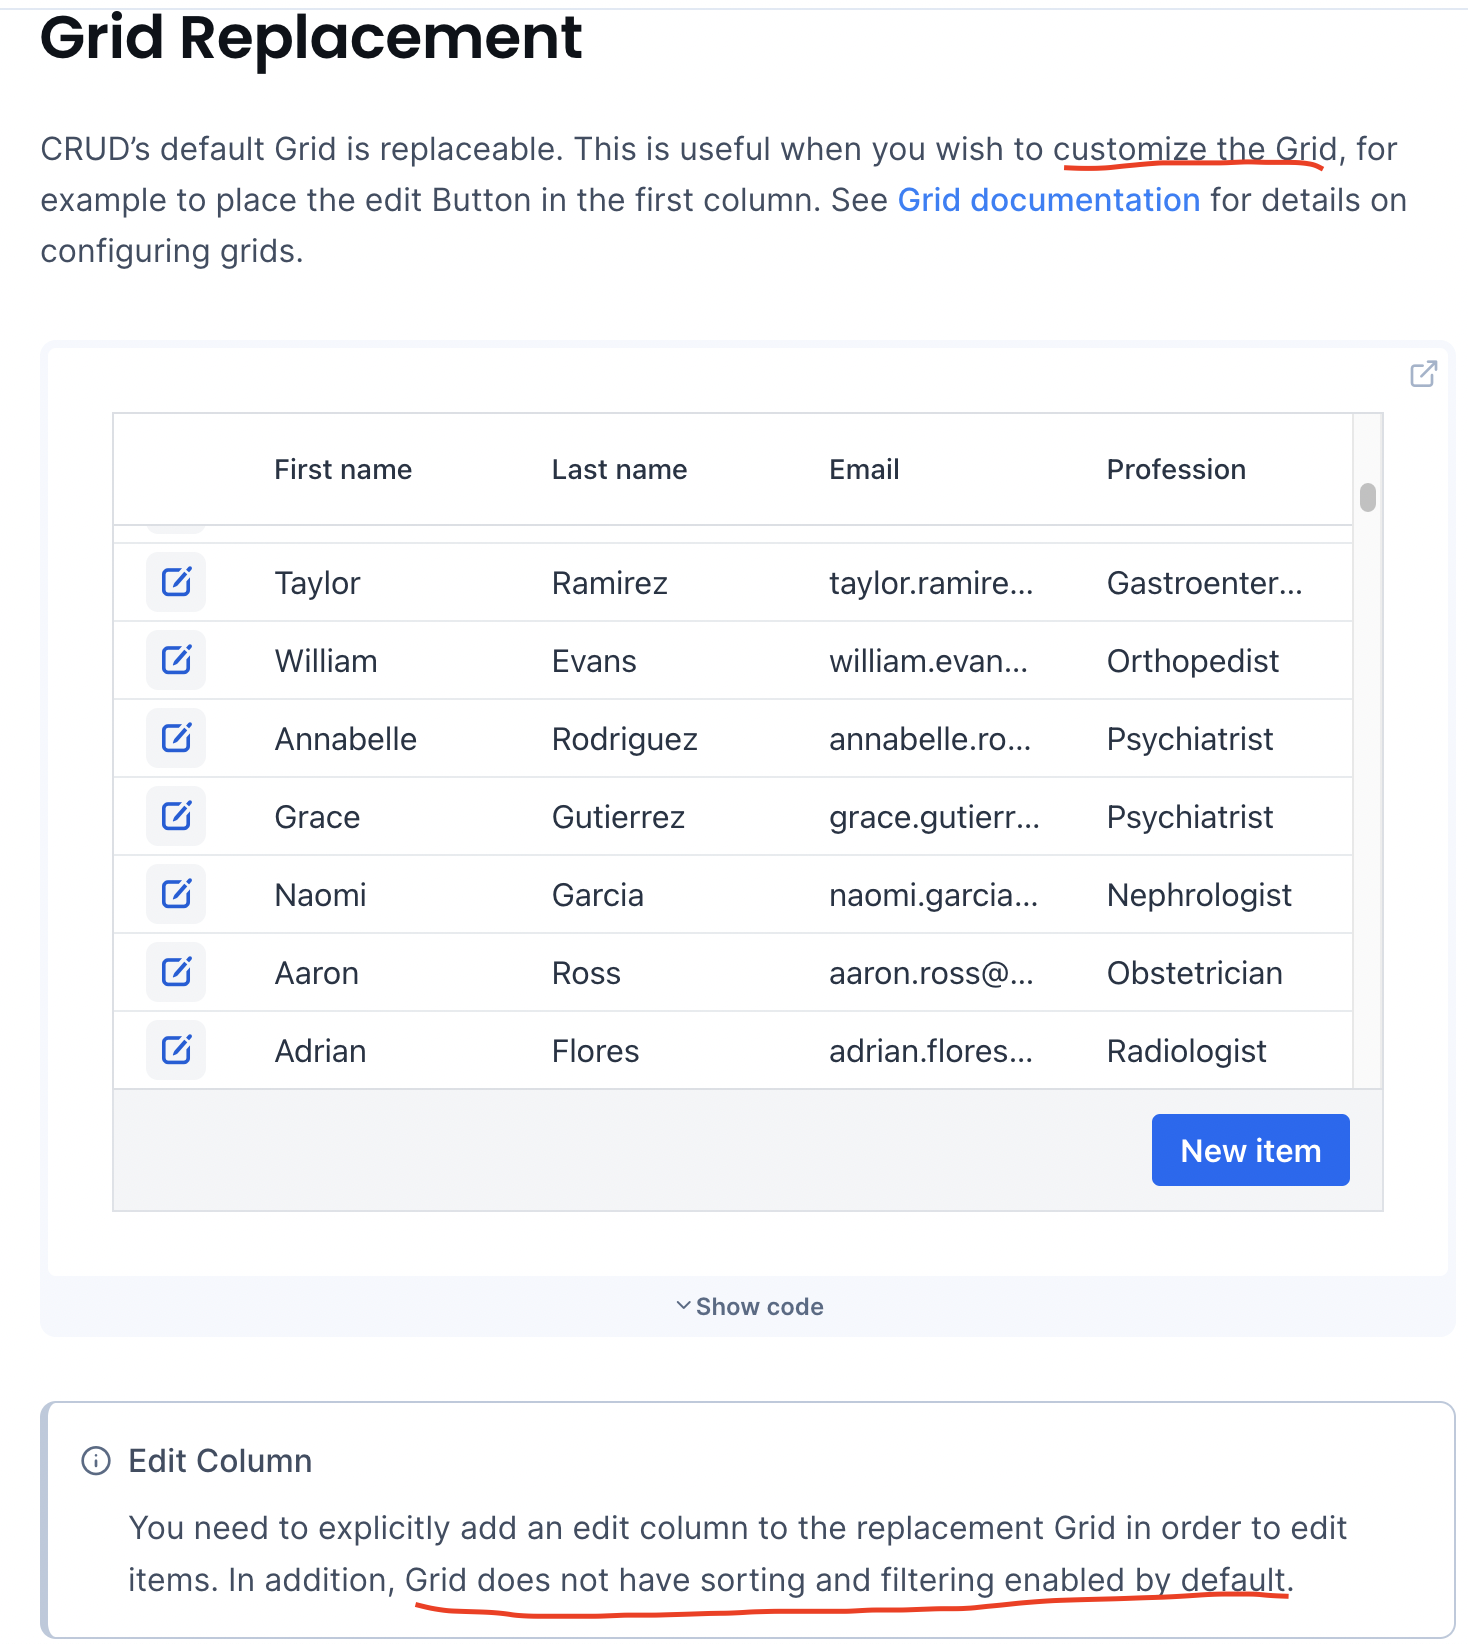This screenshot has height=1644, width=1468.
Task: Edit Annabelle Rodriguez's record
Action: 175,738
